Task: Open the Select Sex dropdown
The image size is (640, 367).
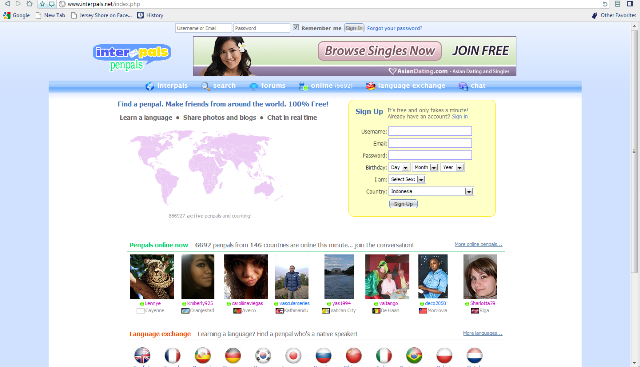Action: [x=407, y=179]
